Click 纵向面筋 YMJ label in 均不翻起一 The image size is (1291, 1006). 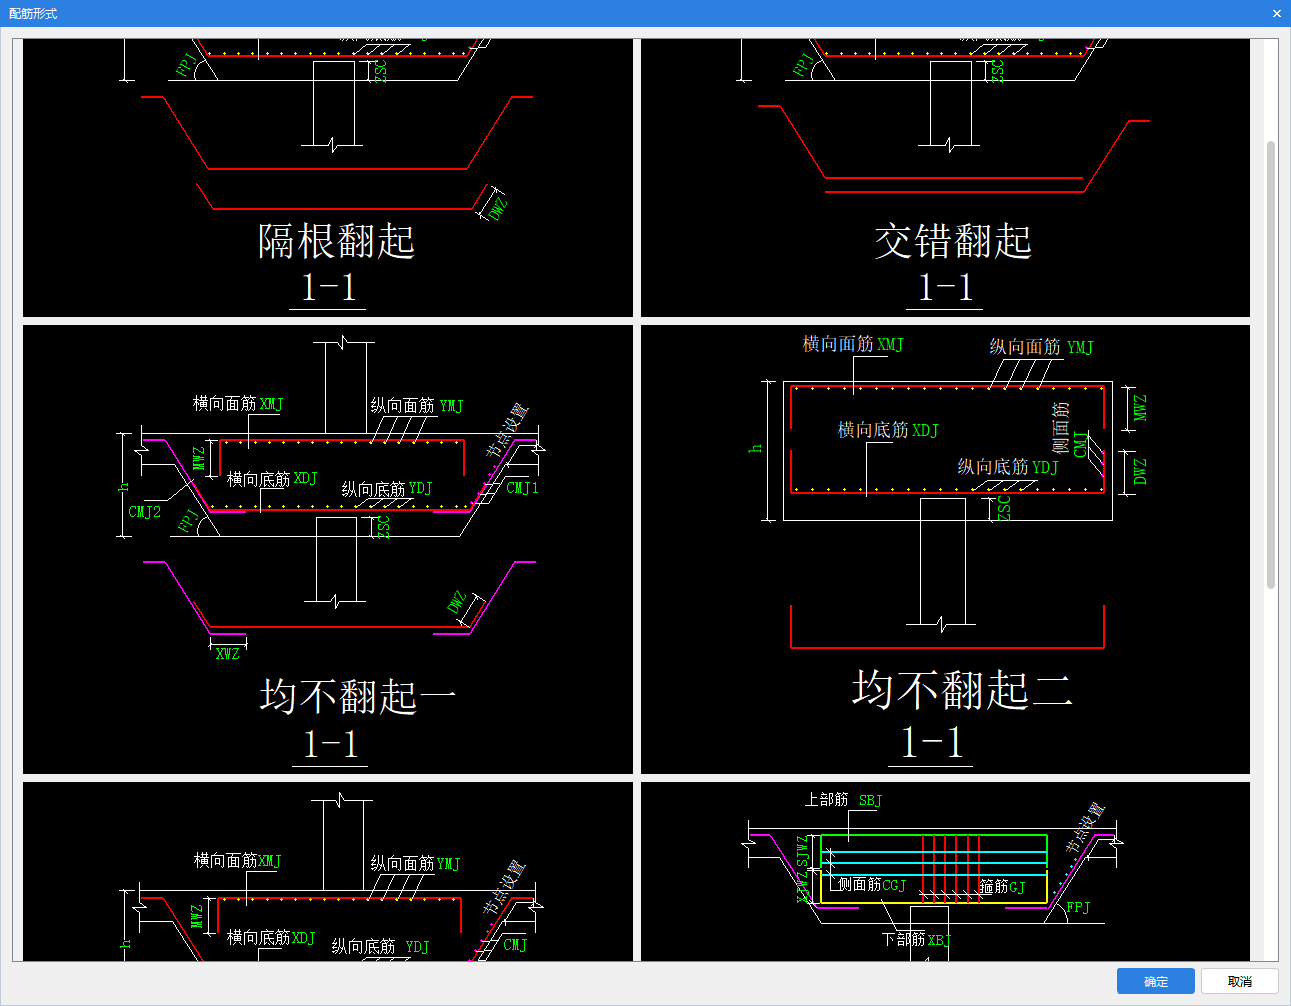point(417,406)
